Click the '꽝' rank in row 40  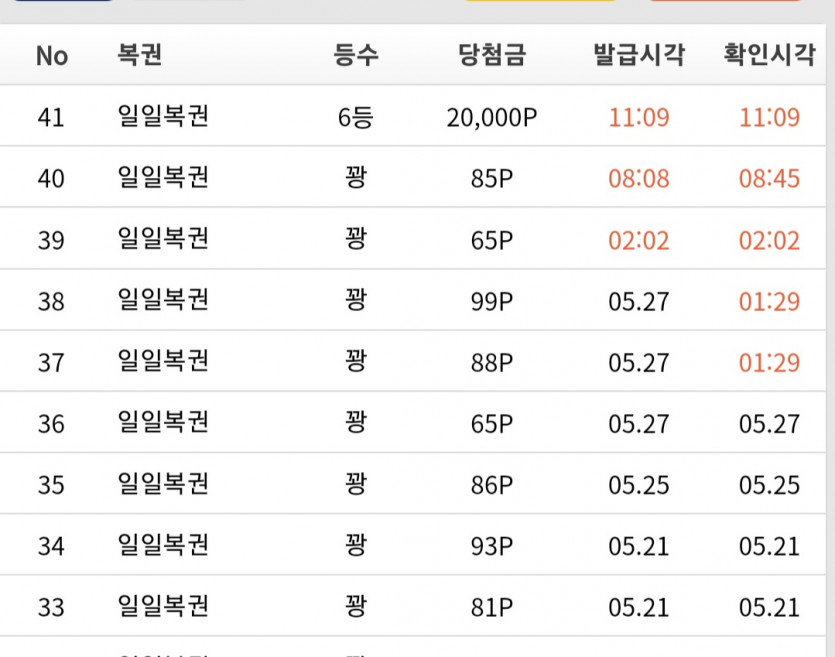pyautogui.click(x=356, y=177)
